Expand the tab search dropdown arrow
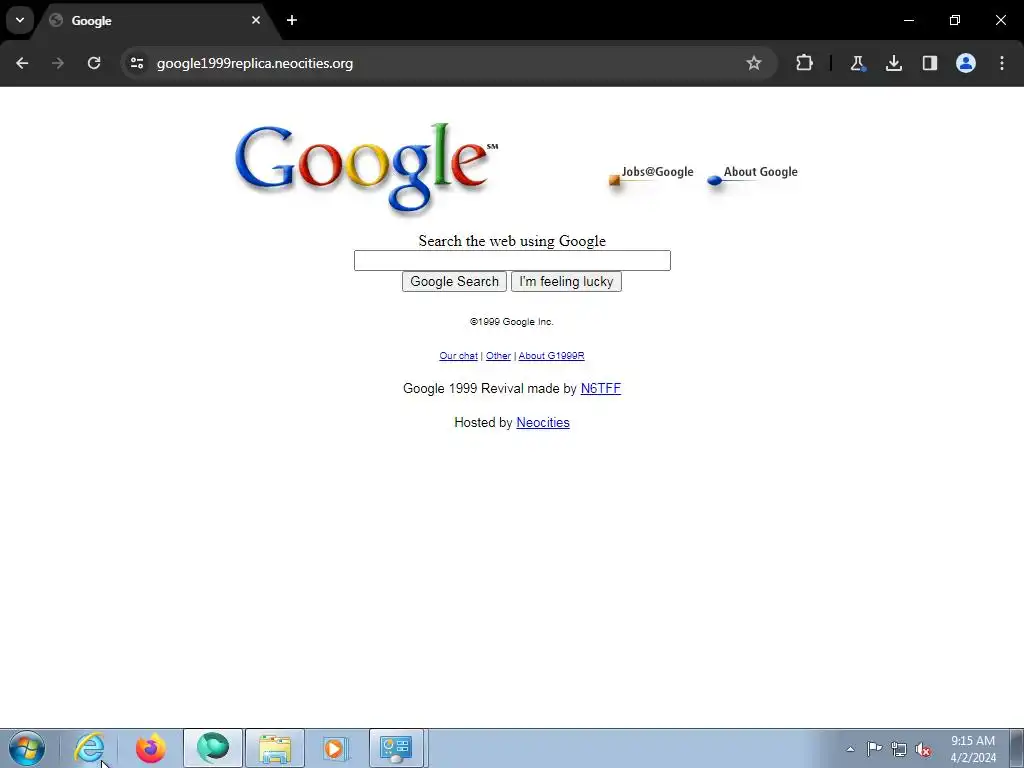1024x768 pixels. (x=20, y=20)
